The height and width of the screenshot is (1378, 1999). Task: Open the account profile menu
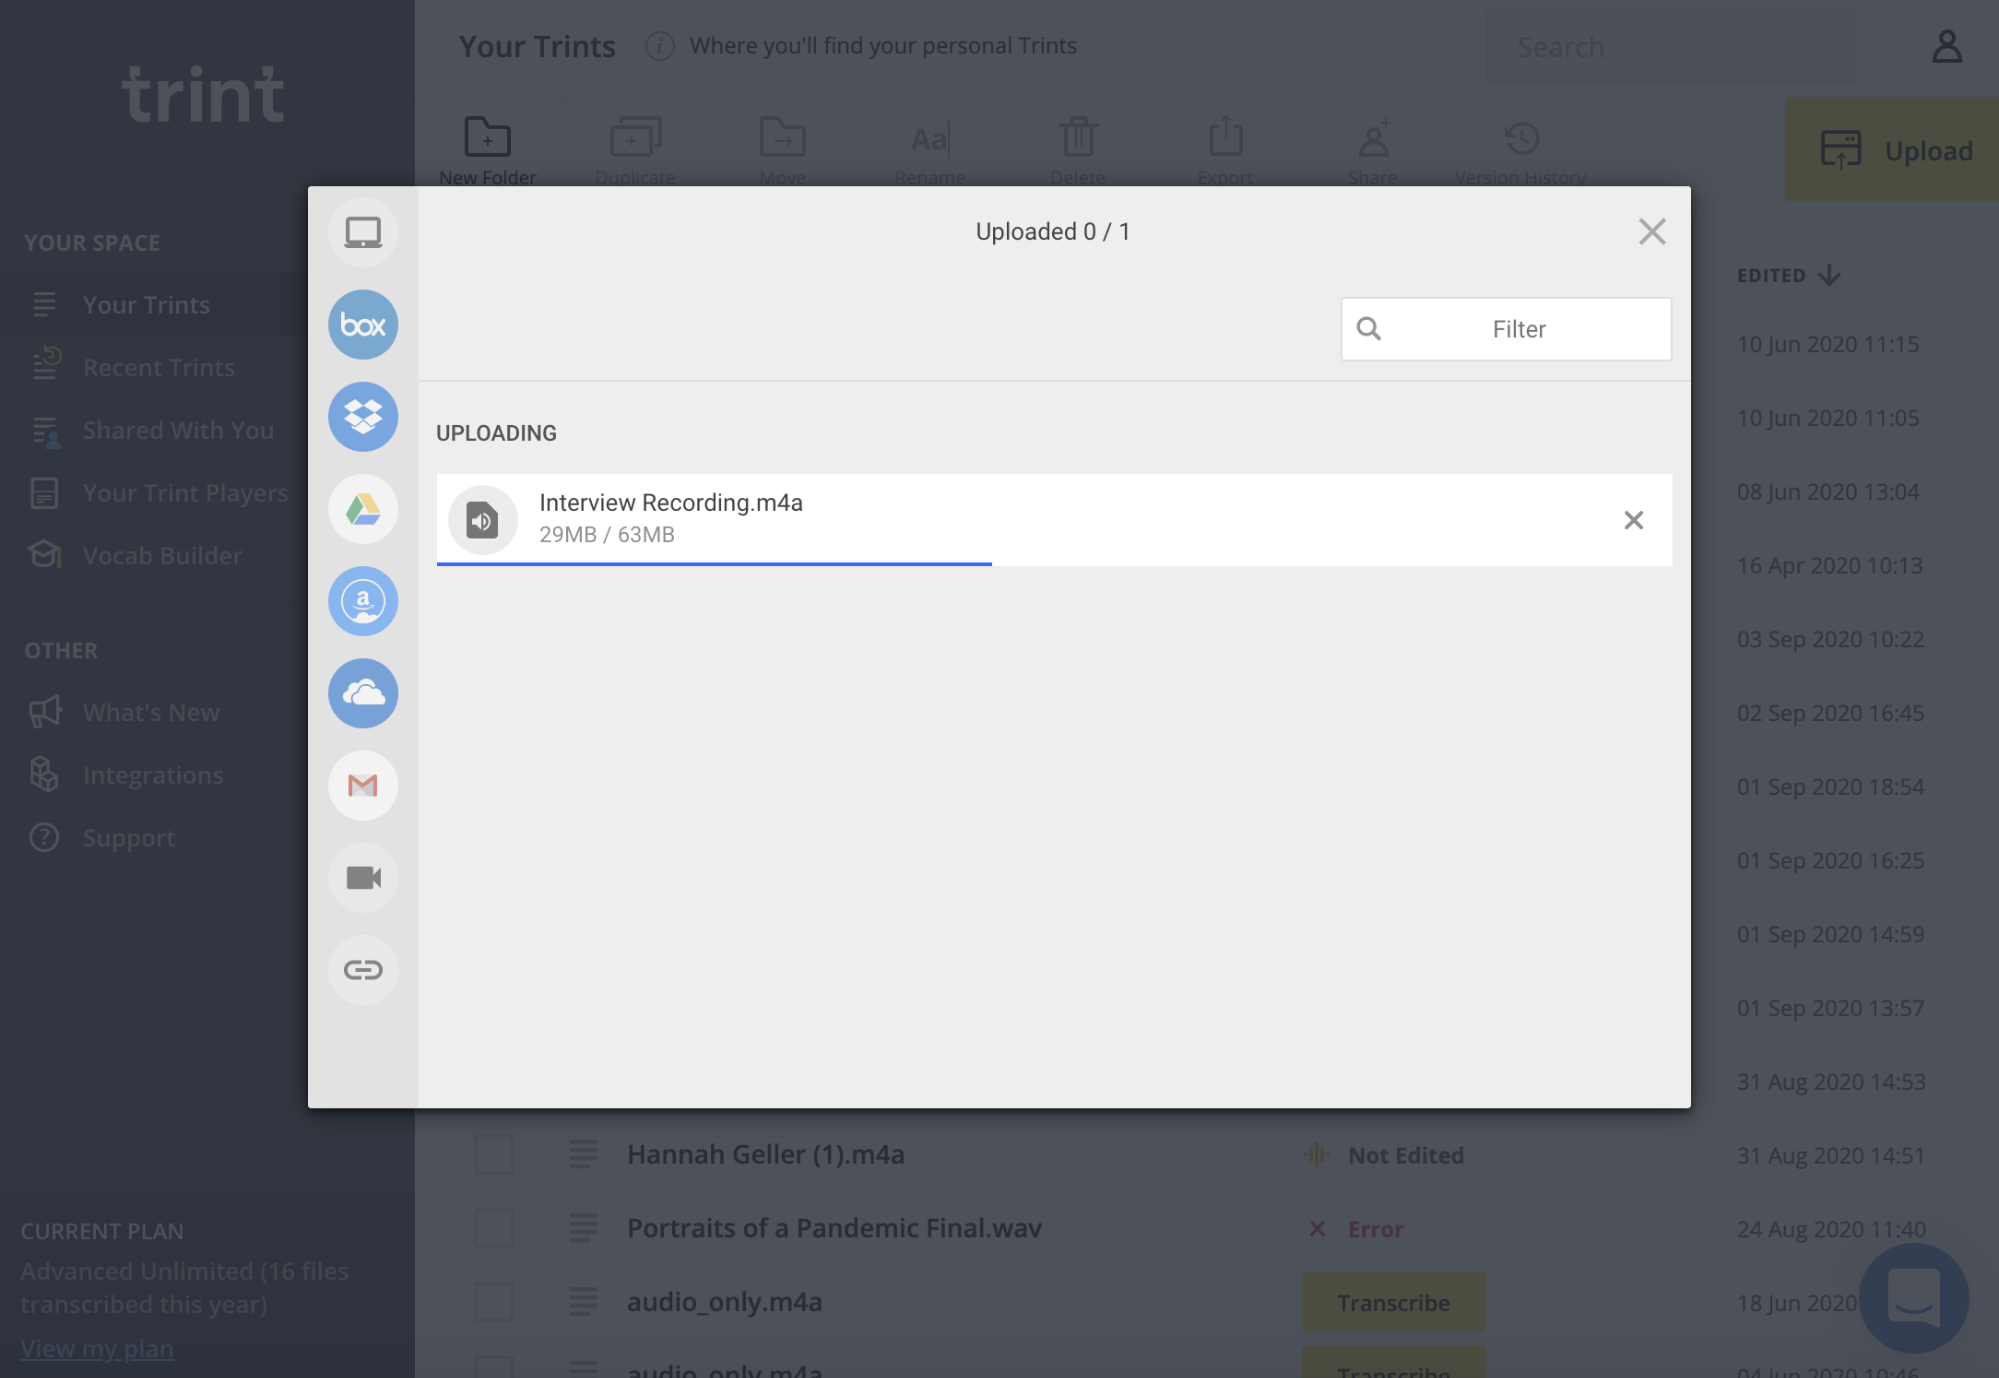tap(1946, 46)
